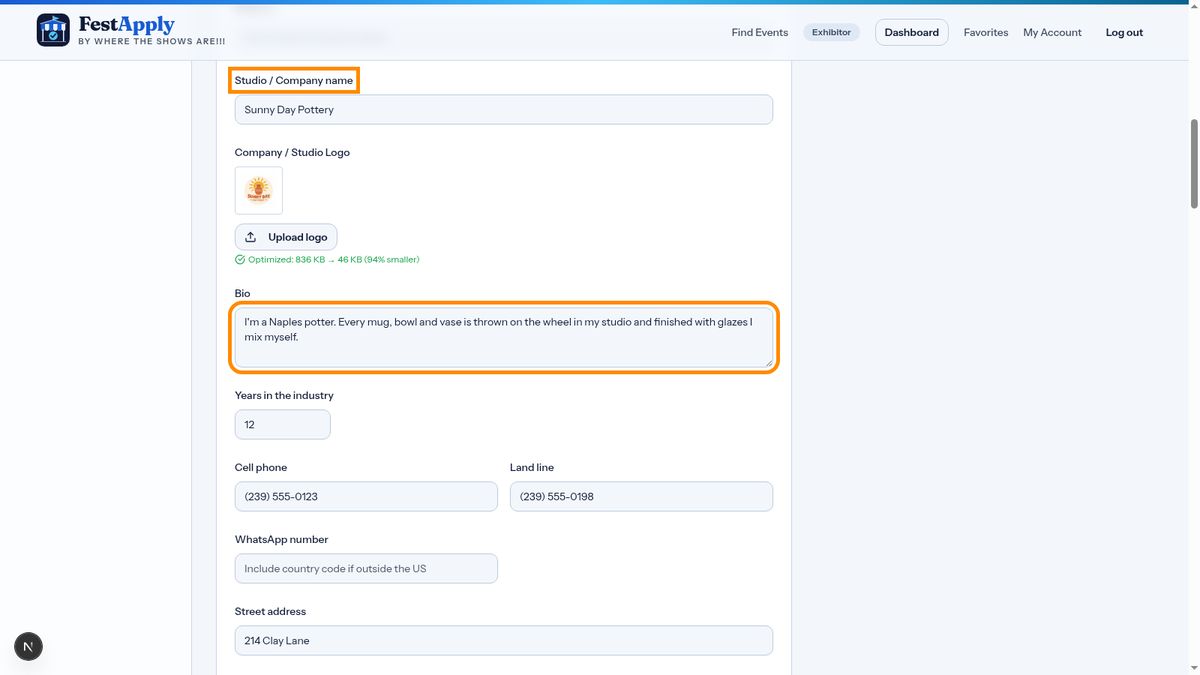
Task: Click the "Cell phone" label
Action: (x=261, y=468)
